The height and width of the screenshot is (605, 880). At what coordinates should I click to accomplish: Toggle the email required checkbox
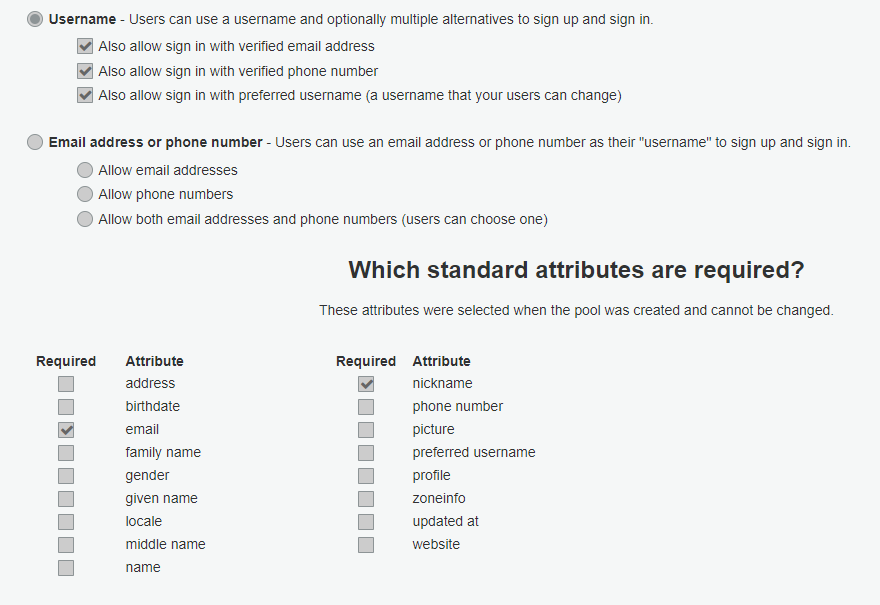click(66, 430)
